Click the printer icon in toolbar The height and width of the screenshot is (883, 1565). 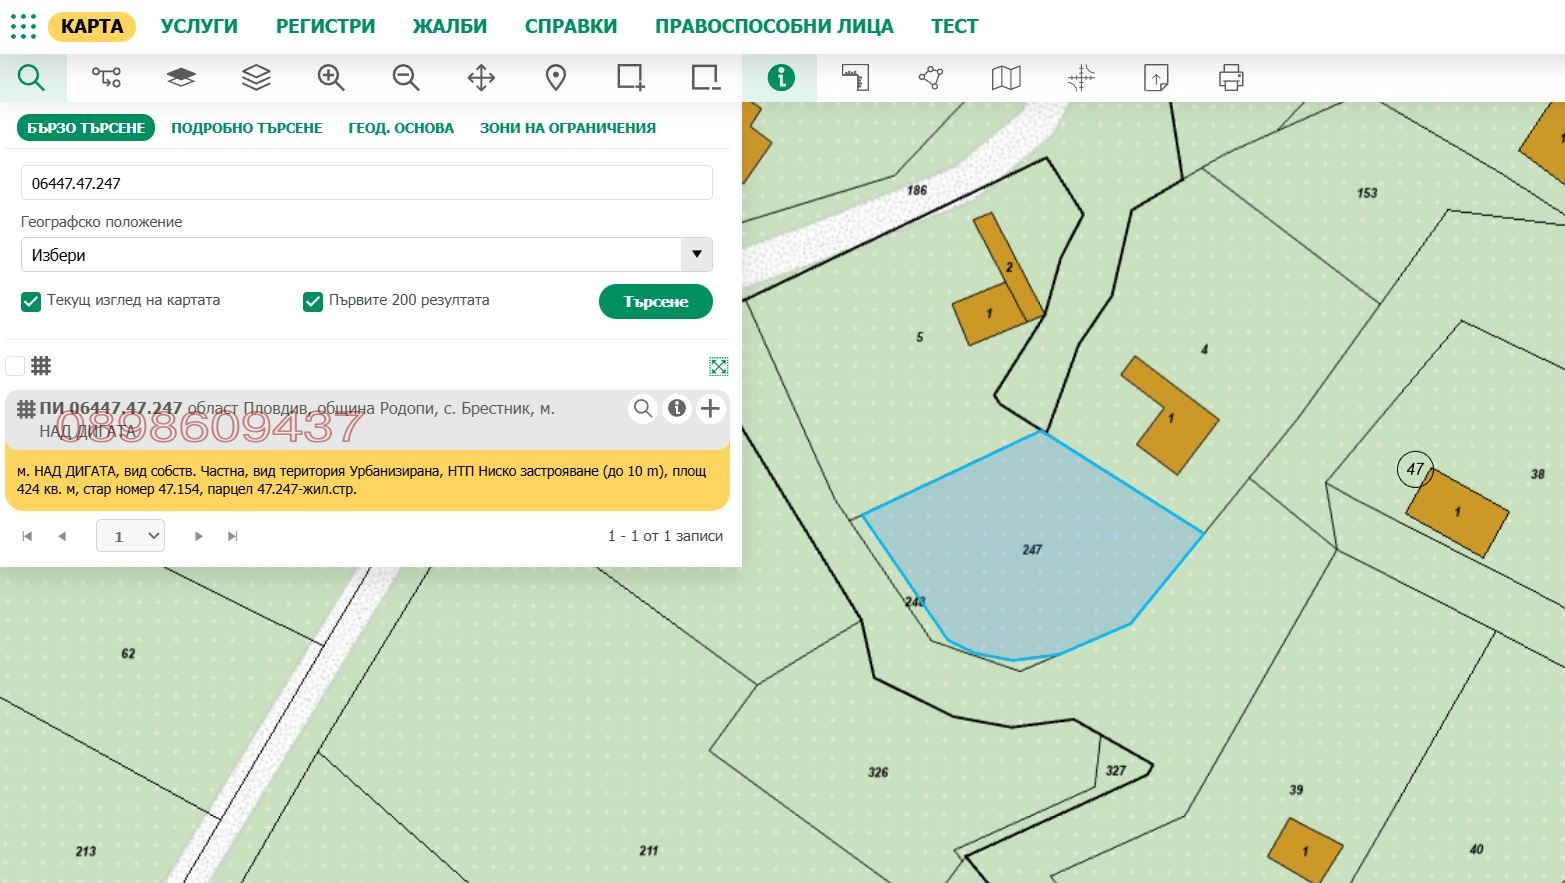(x=1231, y=78)
